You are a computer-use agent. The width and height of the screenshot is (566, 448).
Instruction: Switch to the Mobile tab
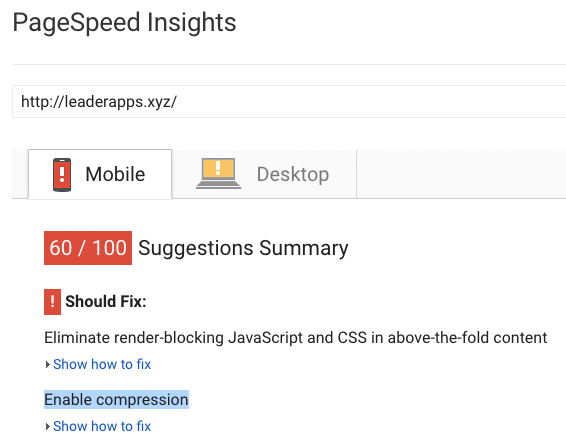click(x=100, y=174)
